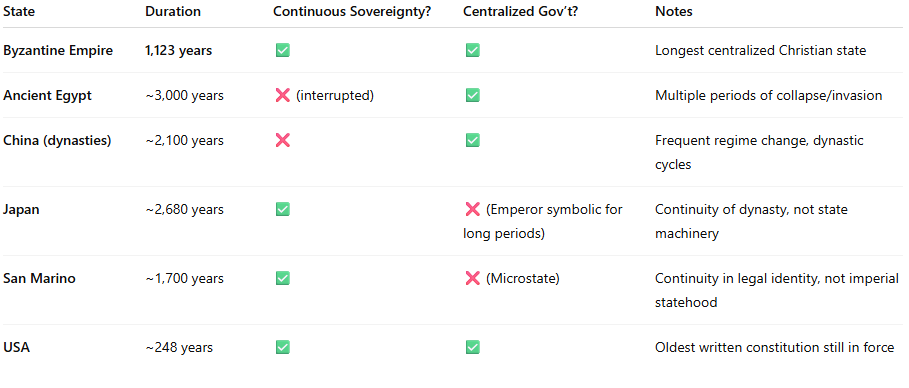This screenshot has height=388, width=909.
Task: Click Japan centralized government red X icon
Action: 472,209
